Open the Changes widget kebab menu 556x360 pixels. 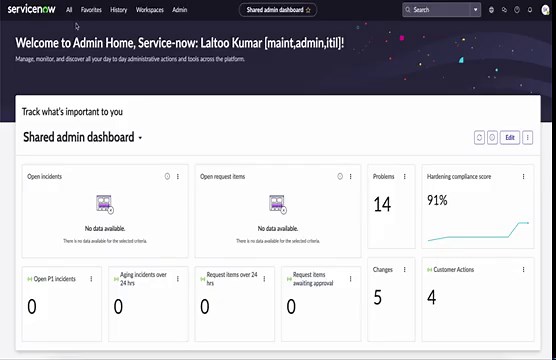(405, 270)
